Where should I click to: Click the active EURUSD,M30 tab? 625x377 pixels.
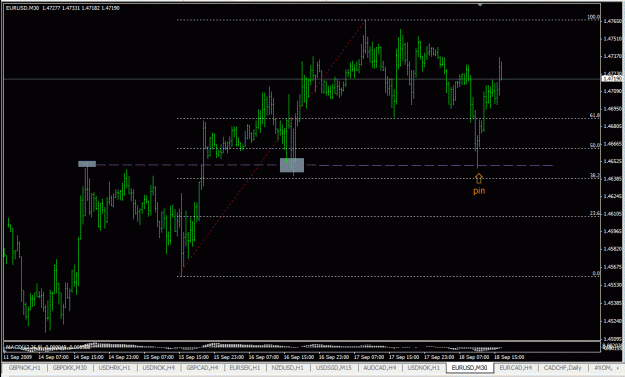pos(470,368)
